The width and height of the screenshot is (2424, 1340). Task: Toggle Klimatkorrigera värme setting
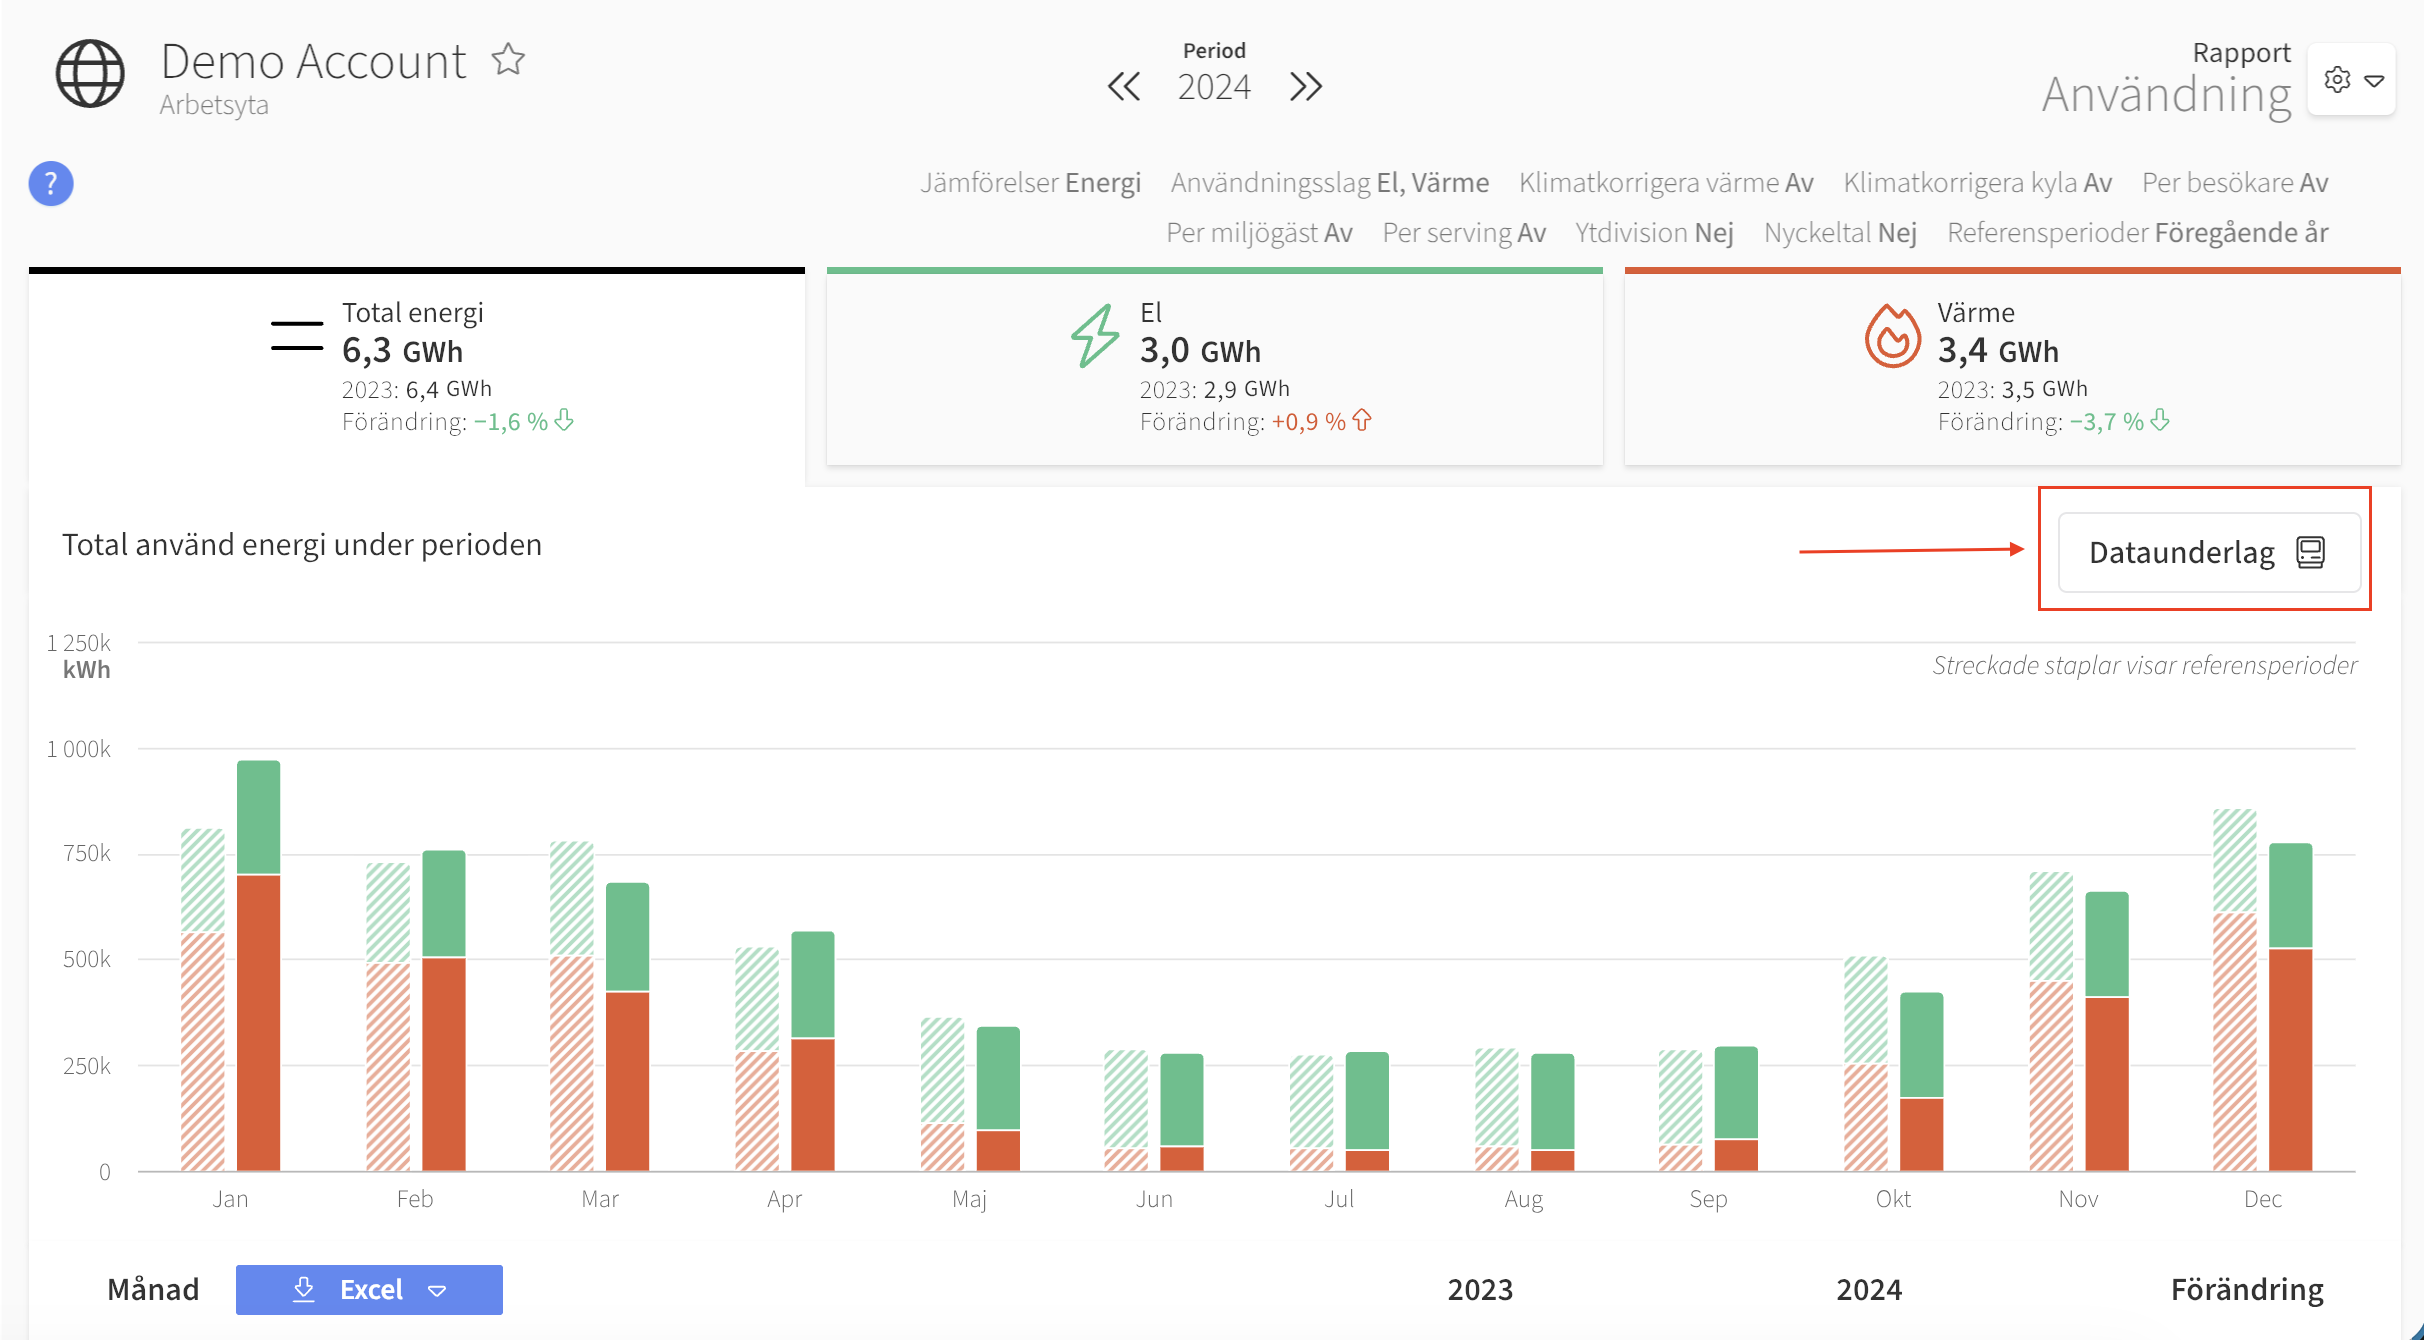tap(1665, 183)
